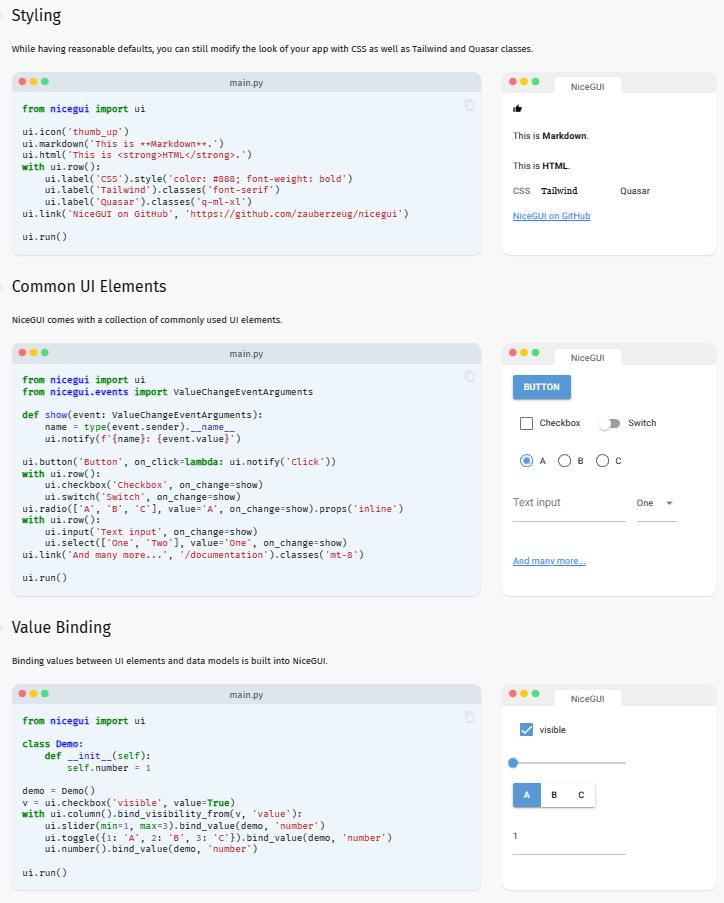Screen dimensions: 724x903
Task: Click the thumbs-up icon in Styling demo
Action: 517,108
